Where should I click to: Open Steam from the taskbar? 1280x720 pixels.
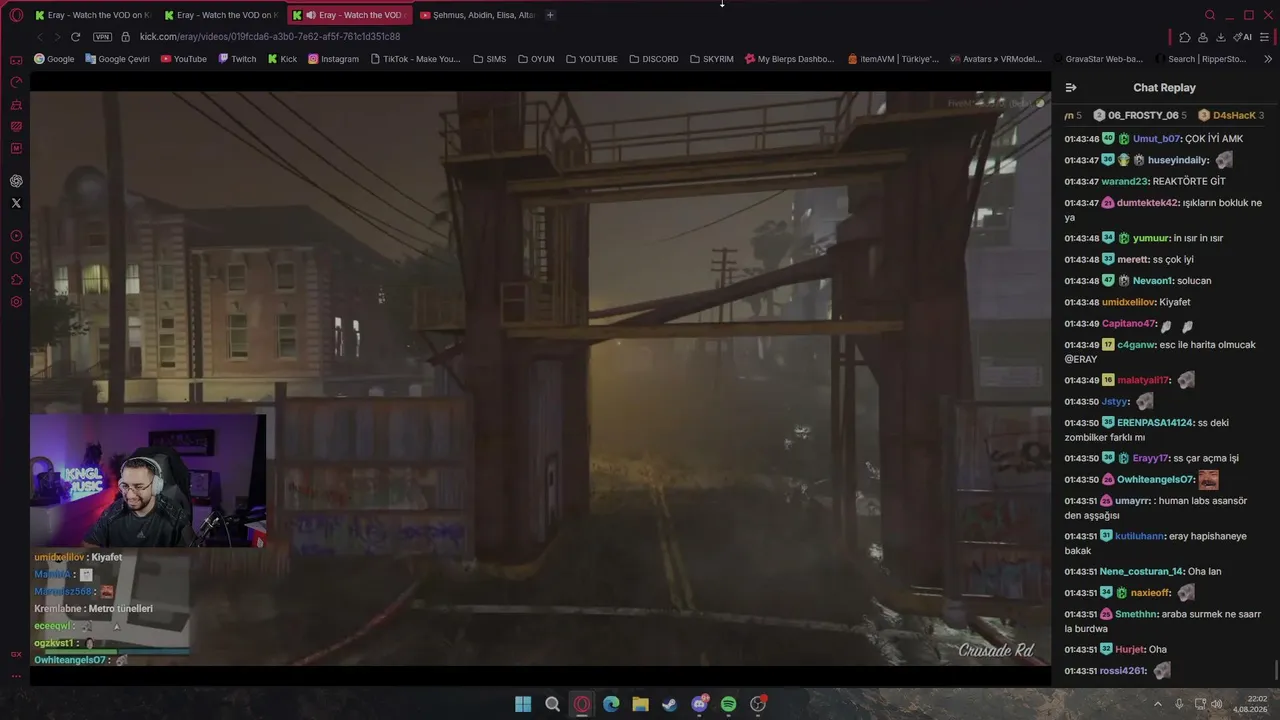pos(669,704)
